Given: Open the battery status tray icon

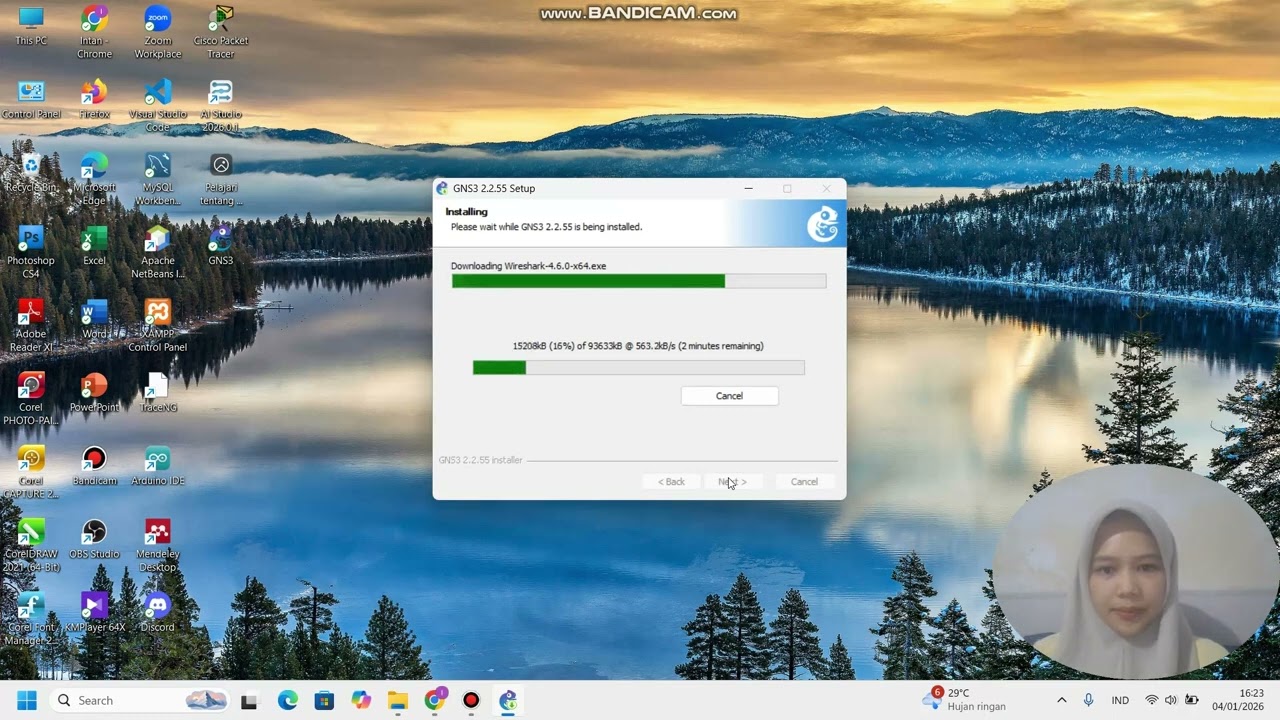Looking at the screenshot, I should (x=1192, y=700).
